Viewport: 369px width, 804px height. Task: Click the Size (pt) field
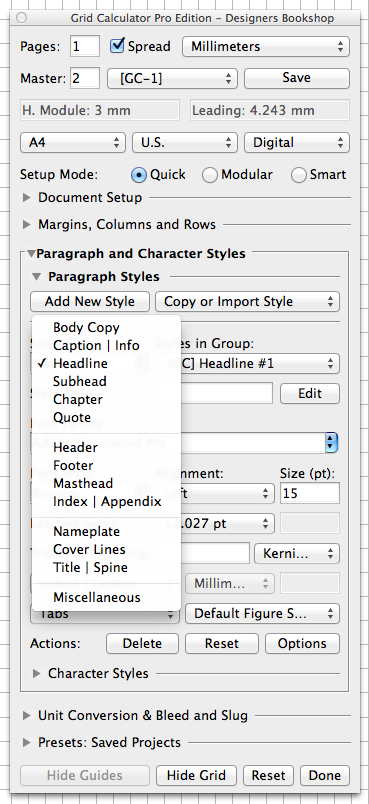click(x=310, y=494)
